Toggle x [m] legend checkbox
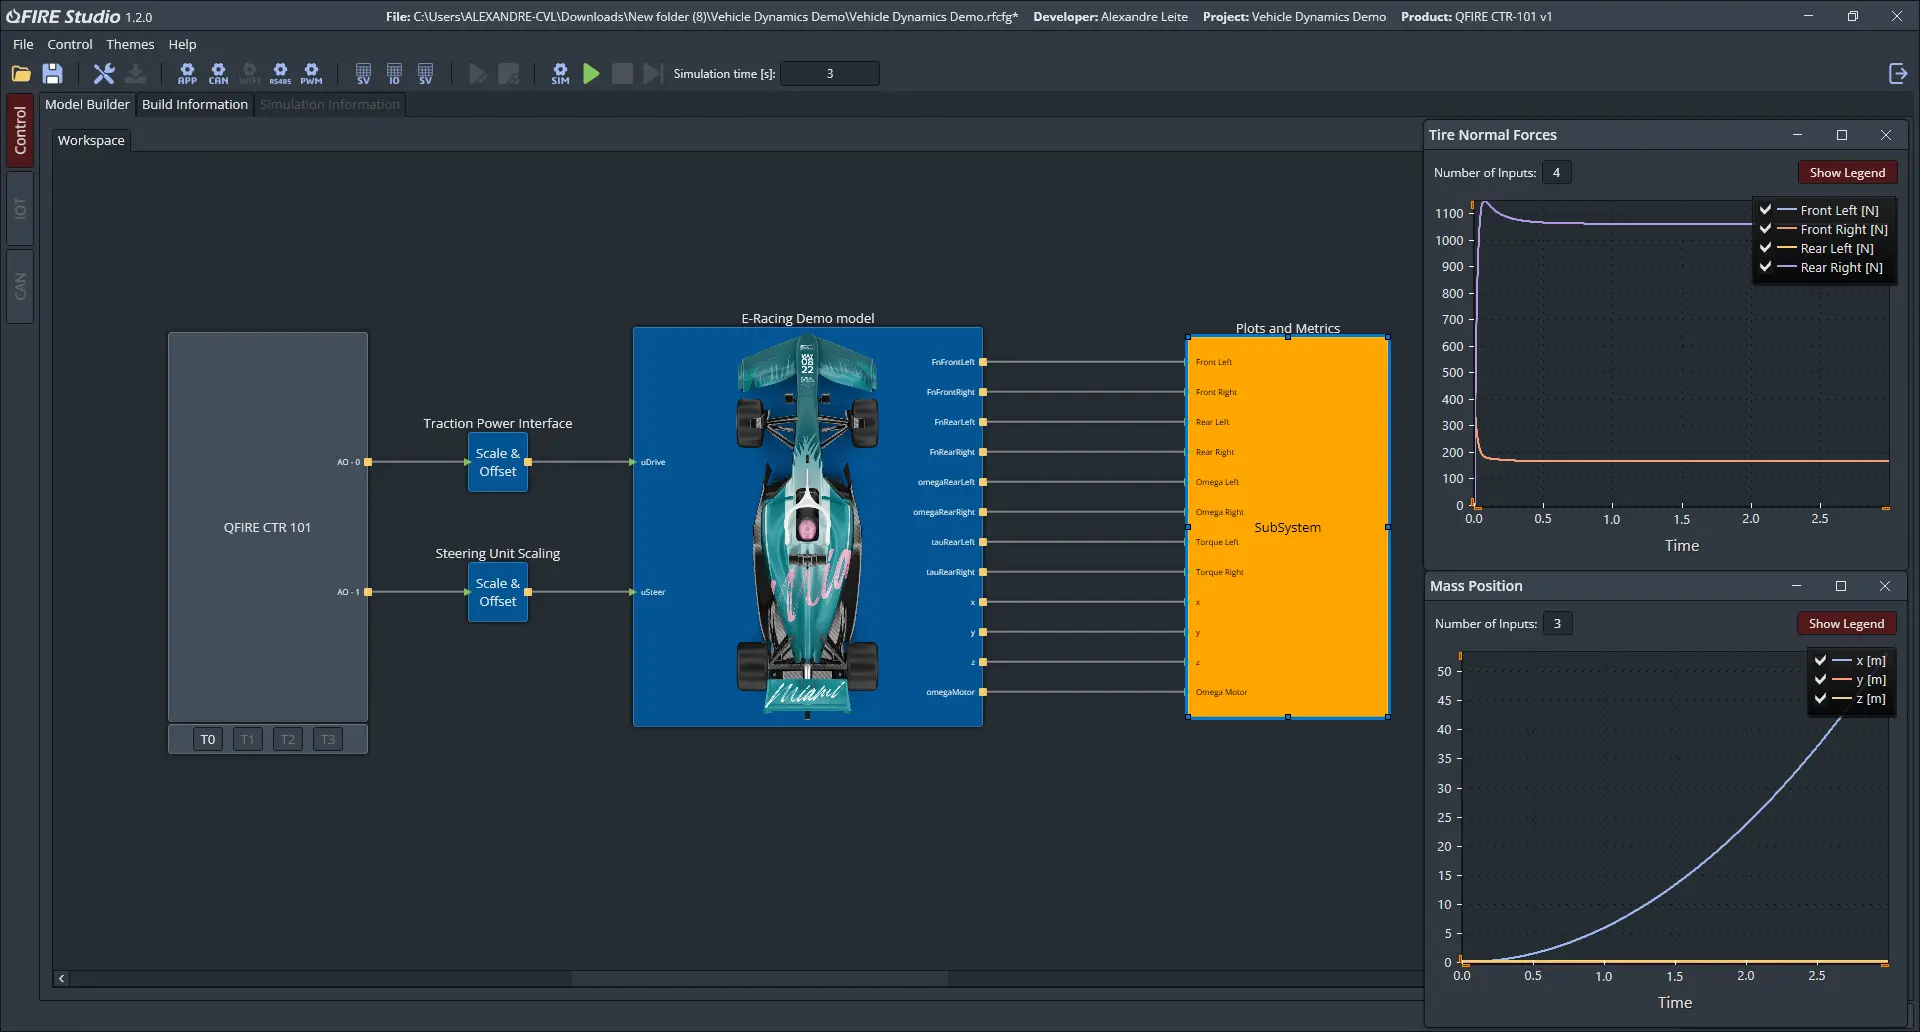This screenshot has width=1920, height=1032. (1821, 660)
